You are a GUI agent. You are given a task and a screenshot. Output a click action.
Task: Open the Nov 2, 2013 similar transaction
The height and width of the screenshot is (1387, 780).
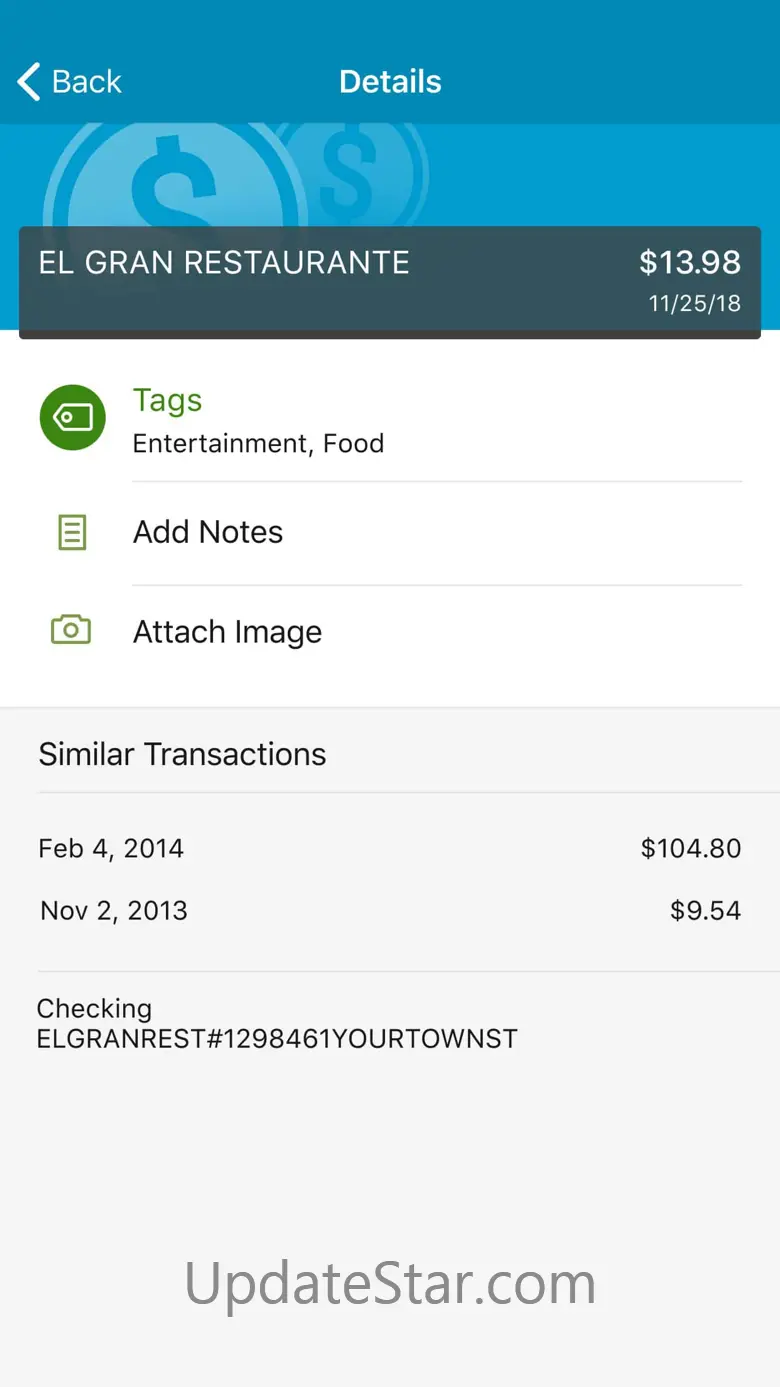pyautogui.click(x=114, y=911)
